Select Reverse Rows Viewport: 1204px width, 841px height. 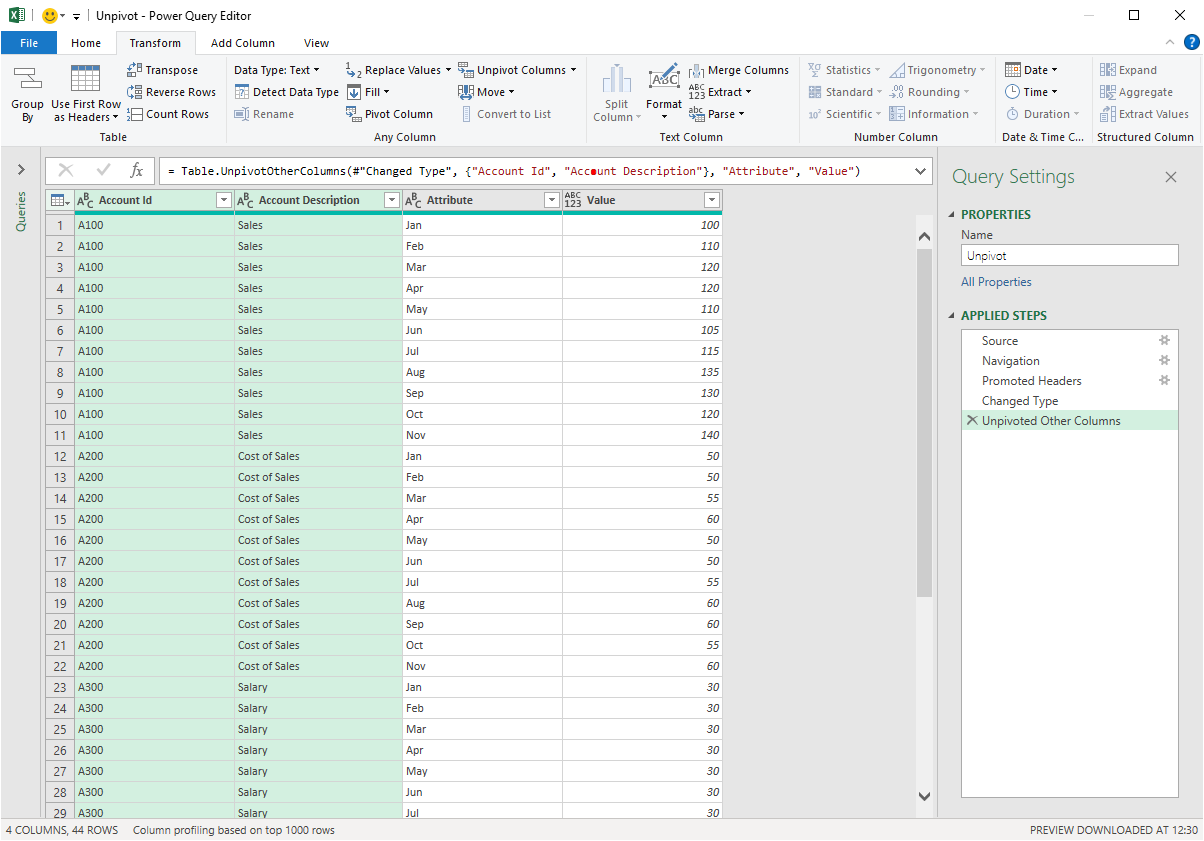171,92
